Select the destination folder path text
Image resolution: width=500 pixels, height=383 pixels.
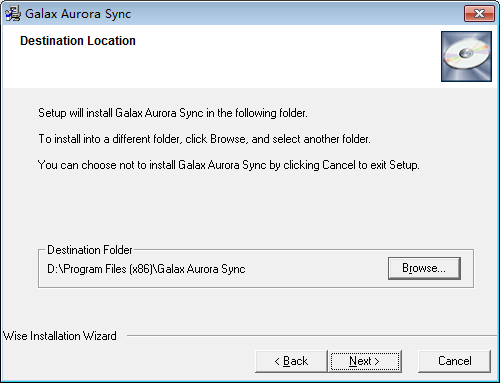pyautogui.click(x=146, y=269)
